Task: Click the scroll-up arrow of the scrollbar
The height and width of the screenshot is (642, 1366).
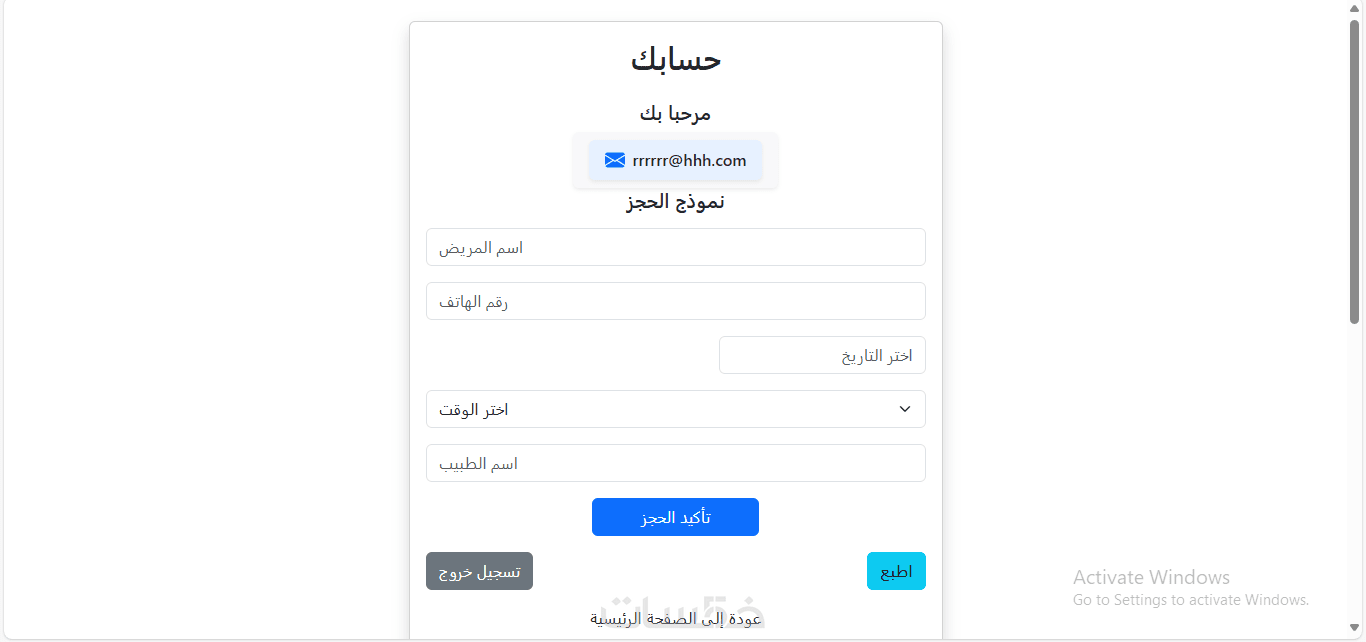Action: tap(1355, 8)
